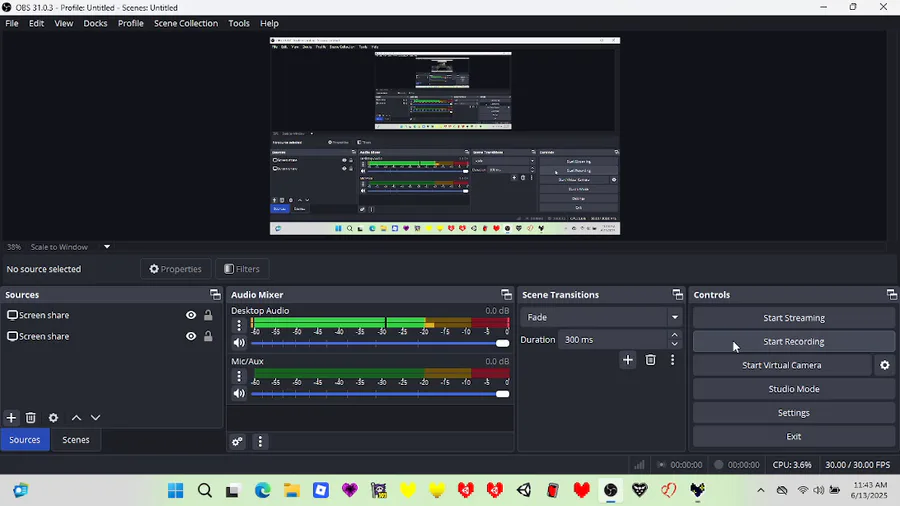This screenshot has height=506, width=900.
Task: Open the File menu
Action: coord(11,24)
